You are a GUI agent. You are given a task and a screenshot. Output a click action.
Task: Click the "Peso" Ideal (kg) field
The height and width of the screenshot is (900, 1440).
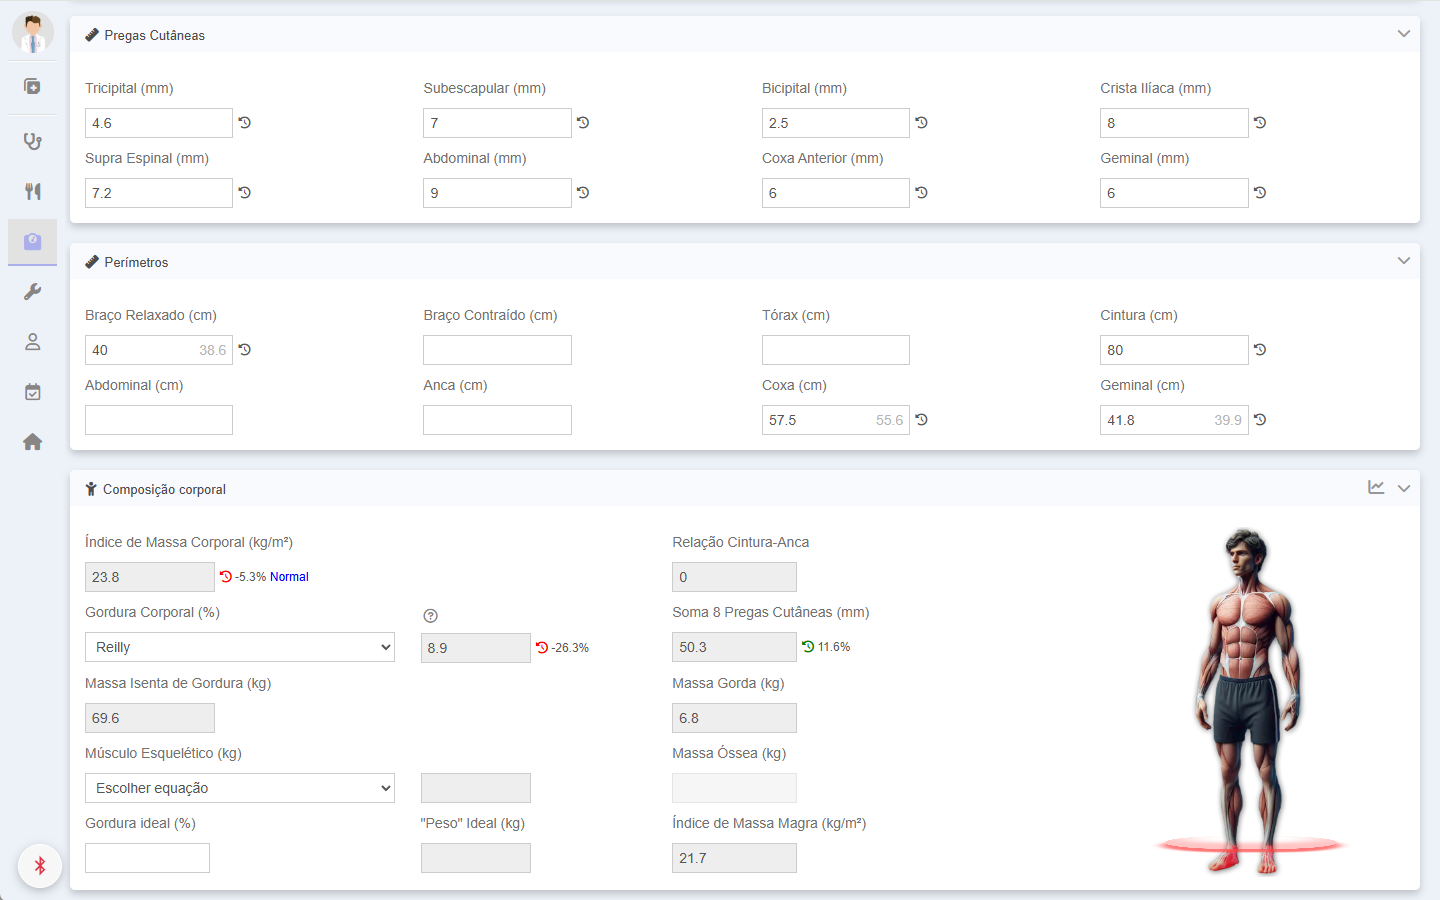tap(476, 858)
